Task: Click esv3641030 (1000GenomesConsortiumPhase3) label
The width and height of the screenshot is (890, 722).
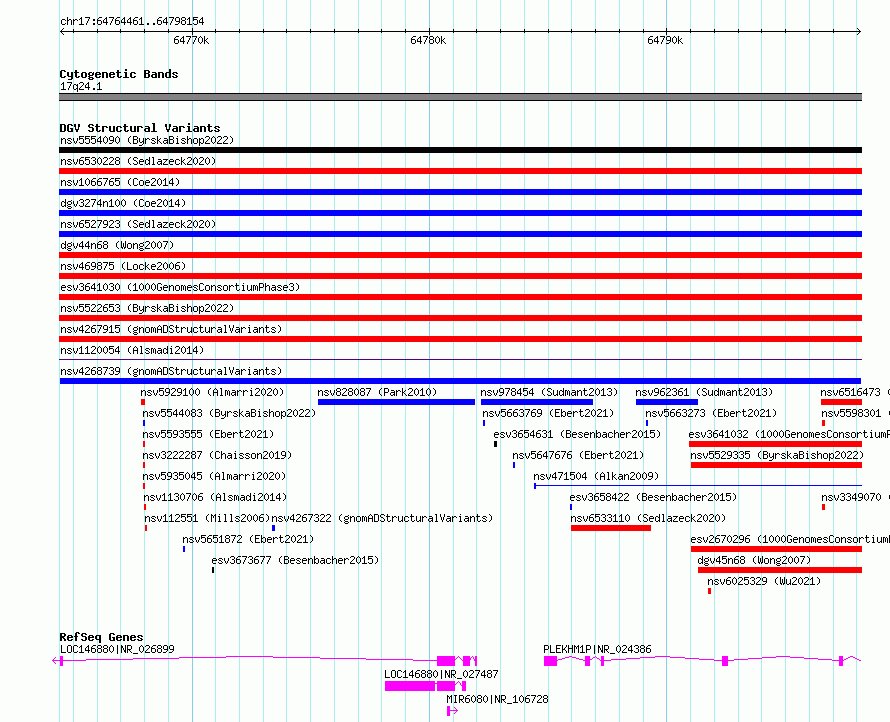Action: 180,287
